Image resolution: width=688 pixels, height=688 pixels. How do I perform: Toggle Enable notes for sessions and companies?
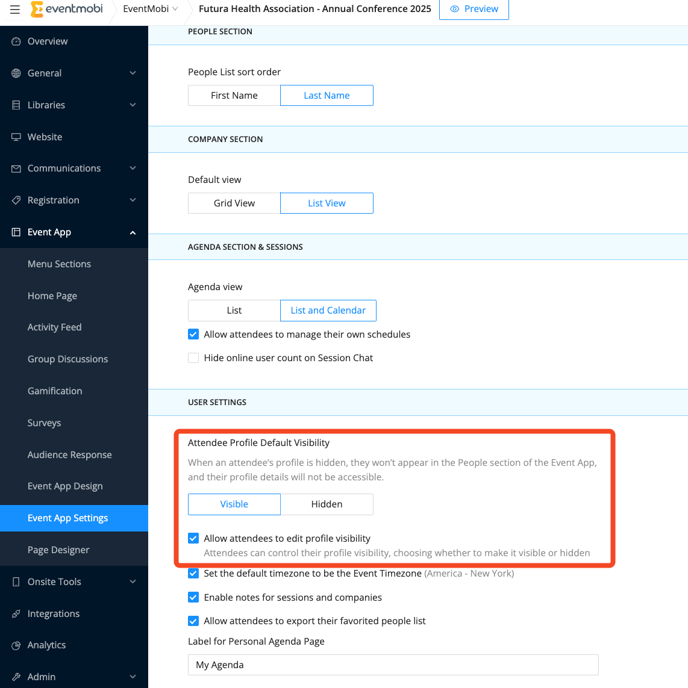click(x=193, y=598)
